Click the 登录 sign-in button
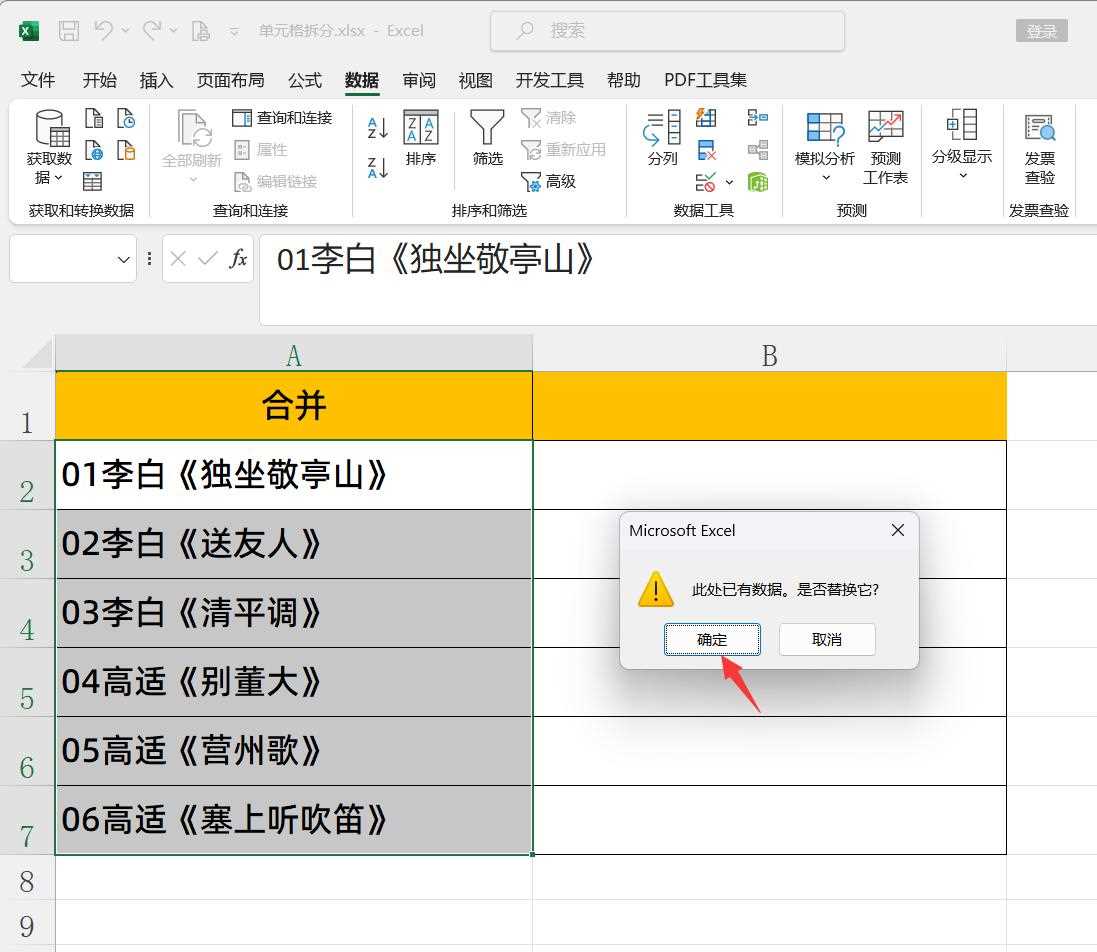 click(x=1041, y=31)
